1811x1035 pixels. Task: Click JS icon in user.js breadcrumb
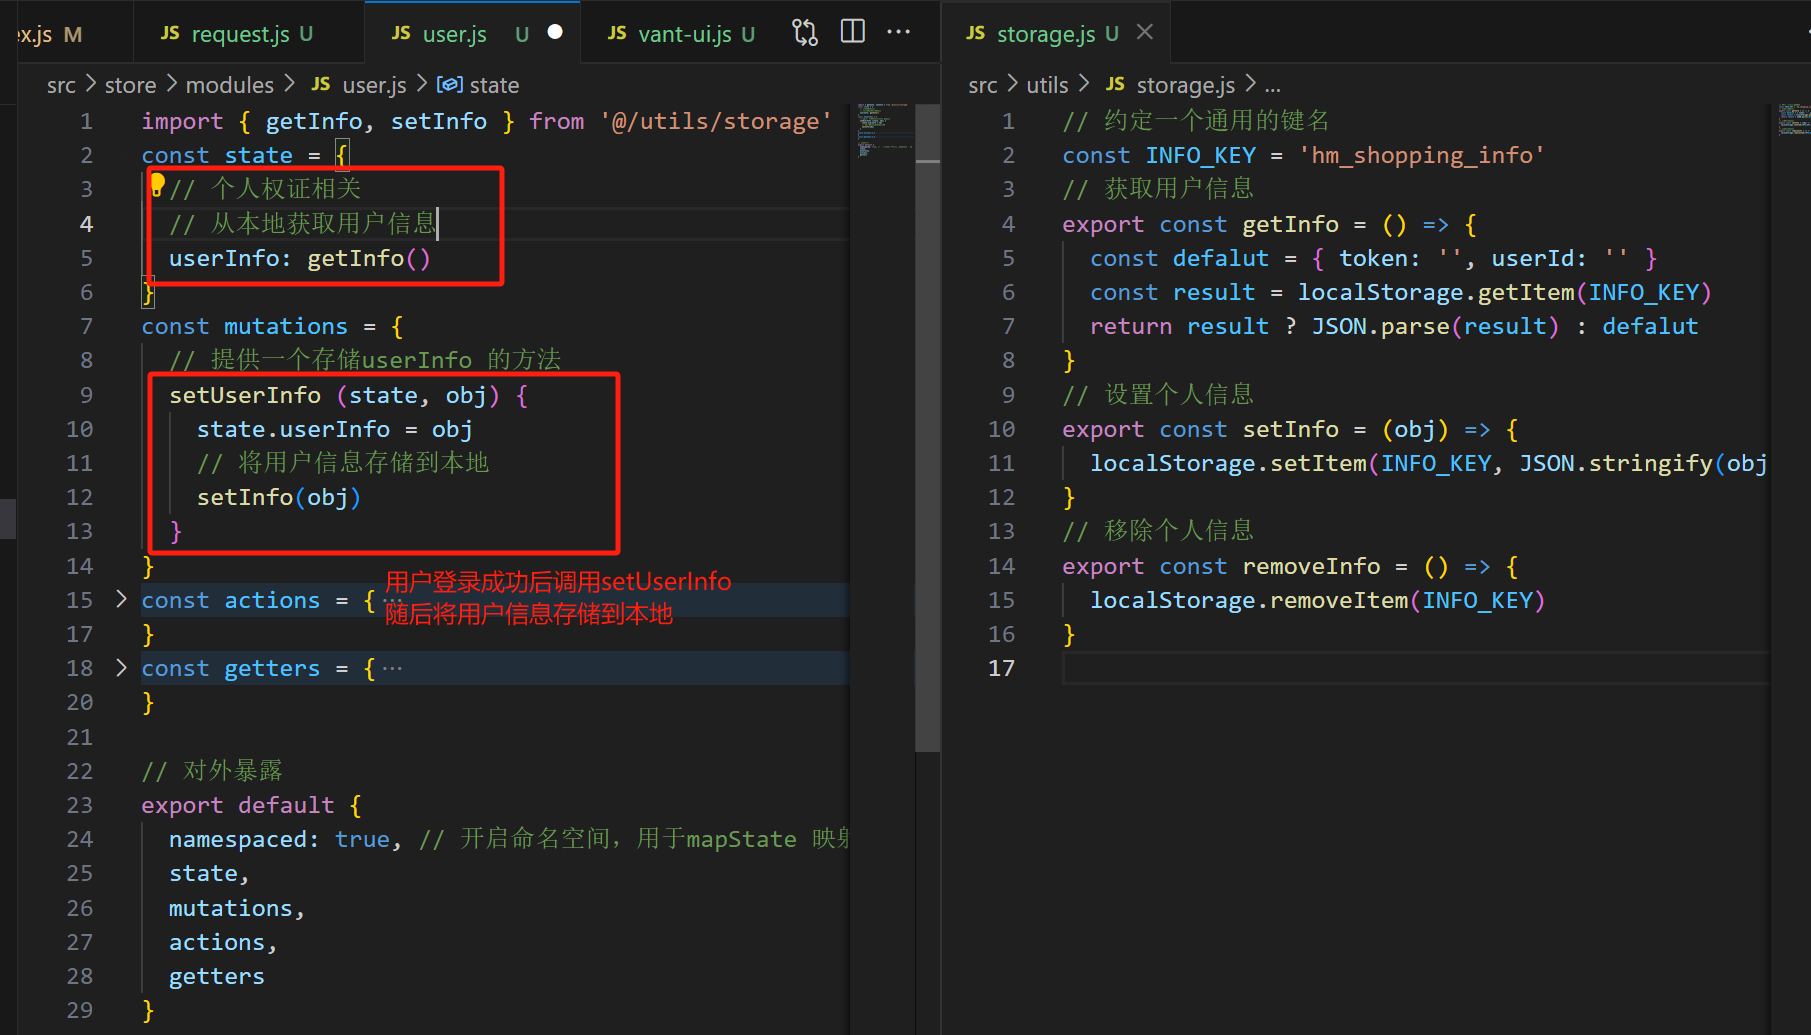321,84
